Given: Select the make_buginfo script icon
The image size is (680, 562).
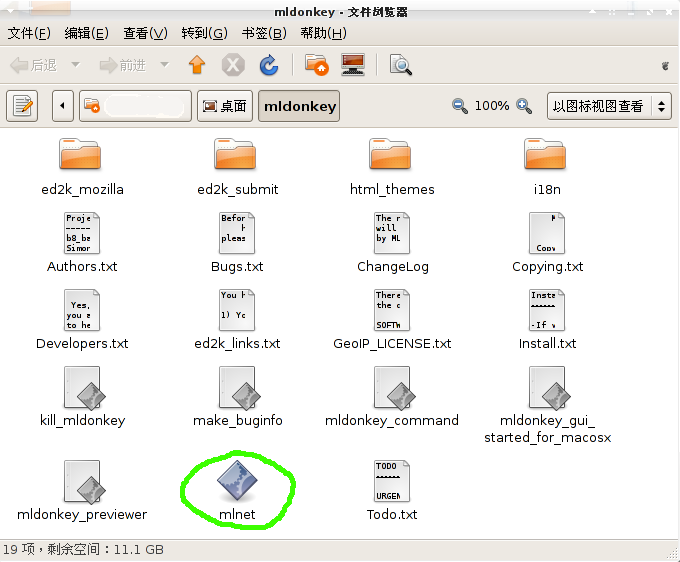Looking at the screenshot, I should [x=239, y=388].
